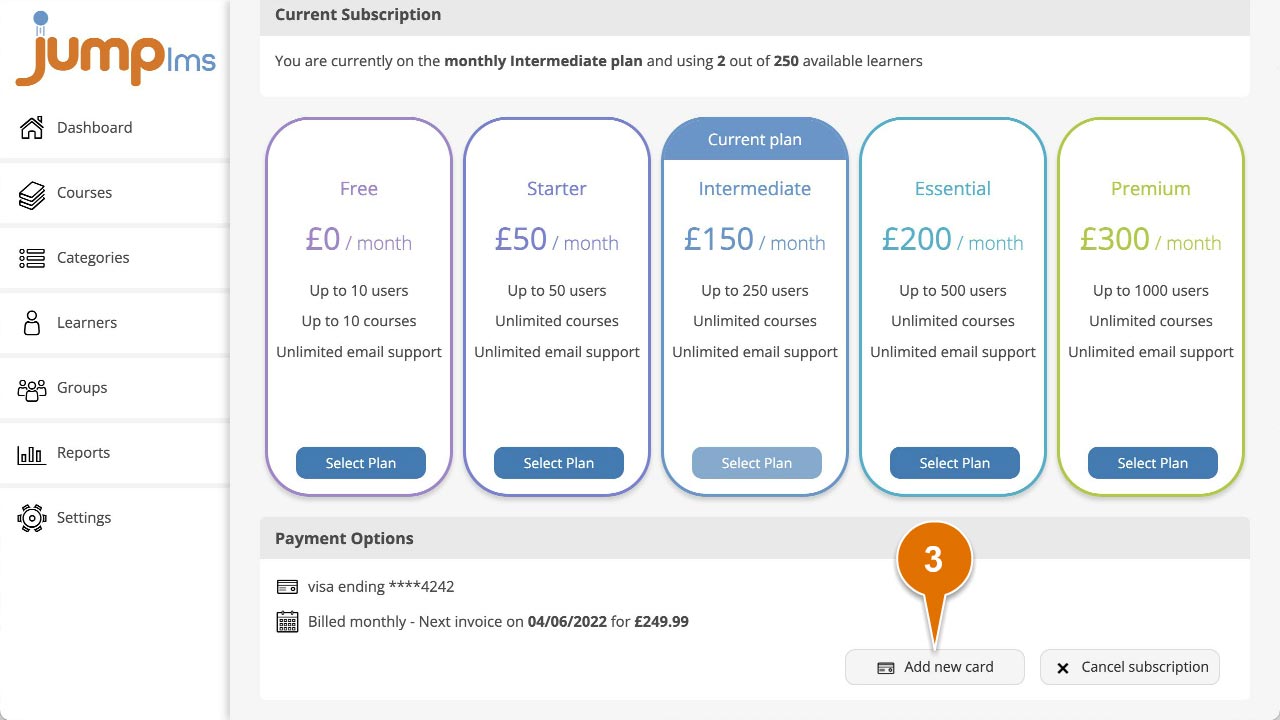This screenshot has width=1280, height=720.
Task: Cancel subscription button
Action: 1130,667
